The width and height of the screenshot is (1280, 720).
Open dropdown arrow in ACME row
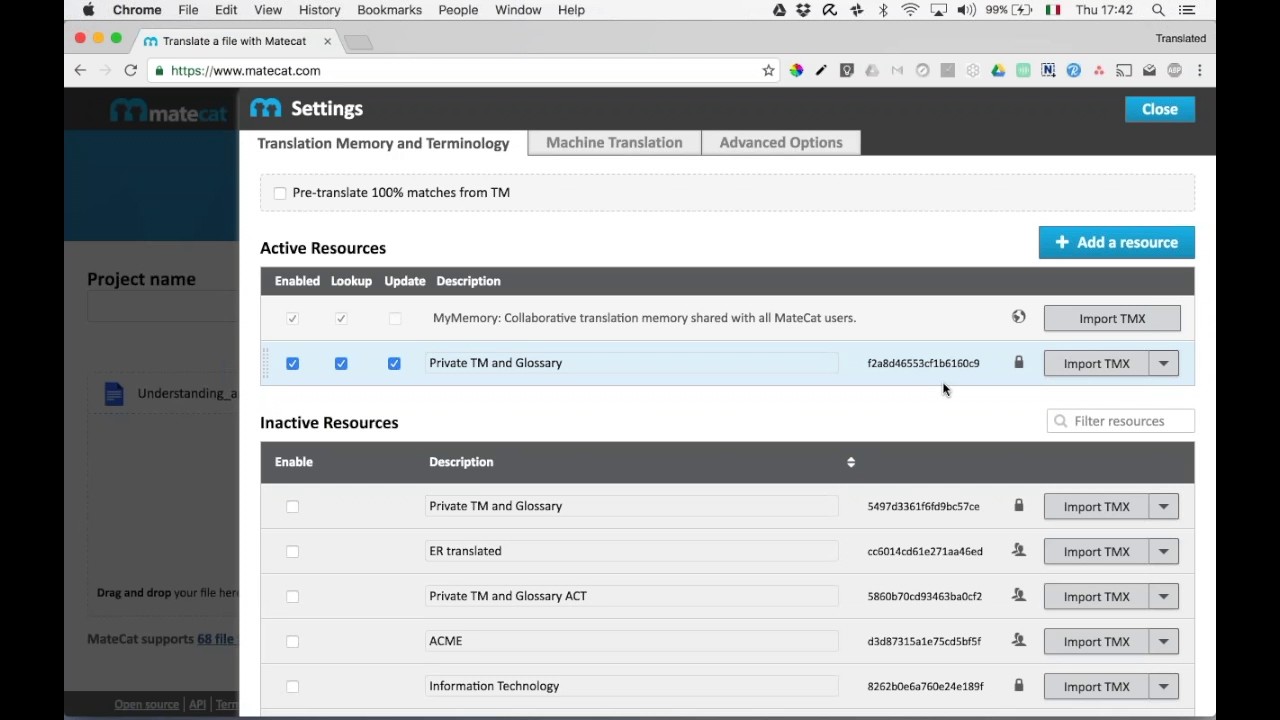tap(1163, 641)
